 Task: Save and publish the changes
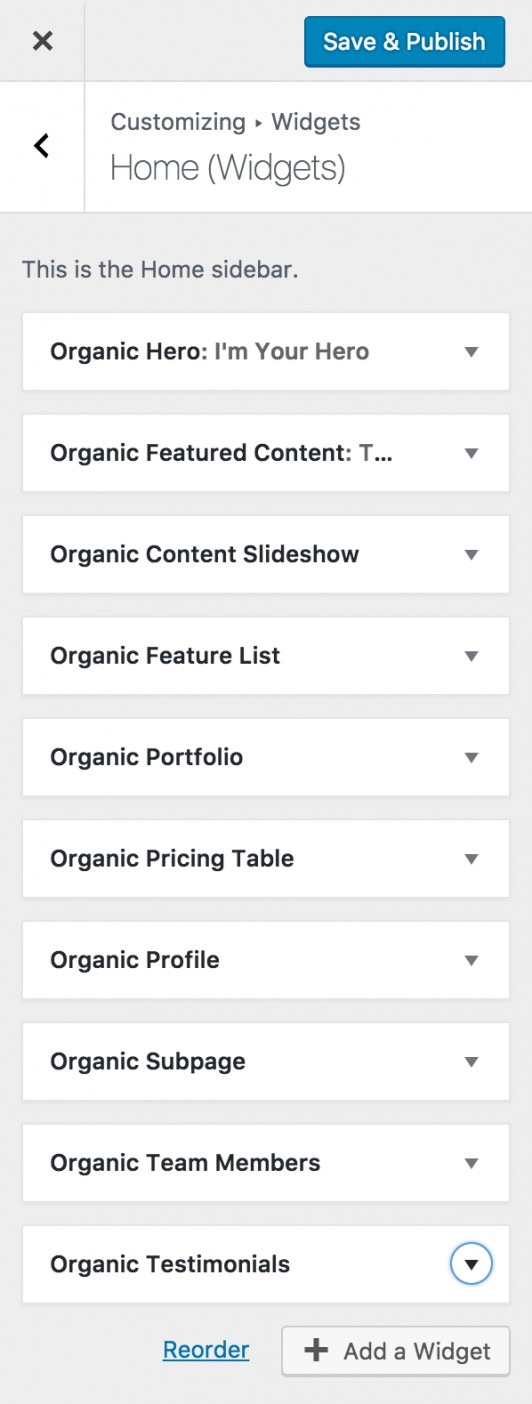pos(405,41)
